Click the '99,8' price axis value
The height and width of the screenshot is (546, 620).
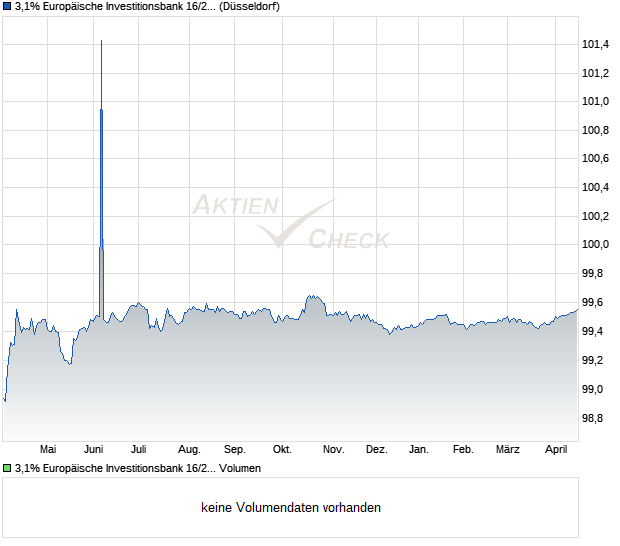pyautogui.click(x=593, y=274)
